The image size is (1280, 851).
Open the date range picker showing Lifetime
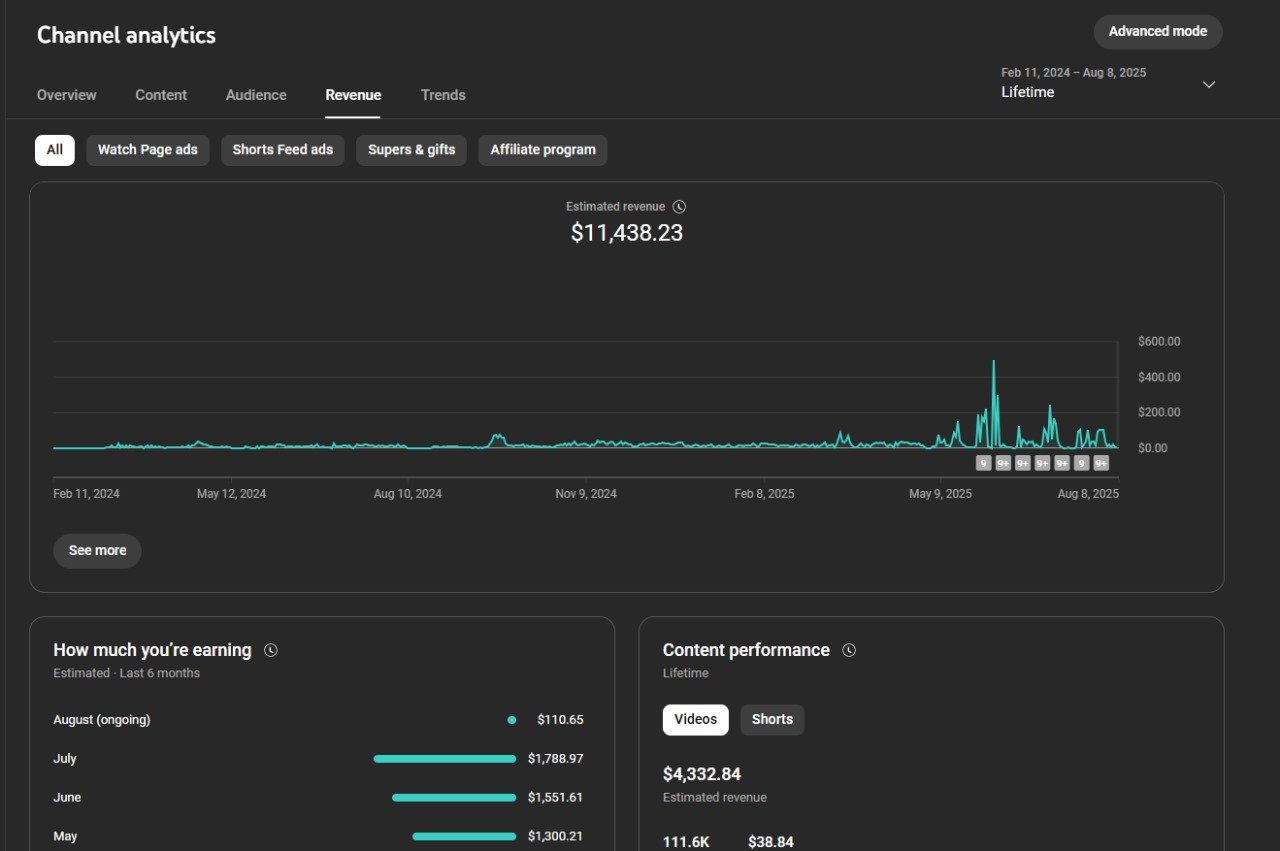pos(1073,83)
